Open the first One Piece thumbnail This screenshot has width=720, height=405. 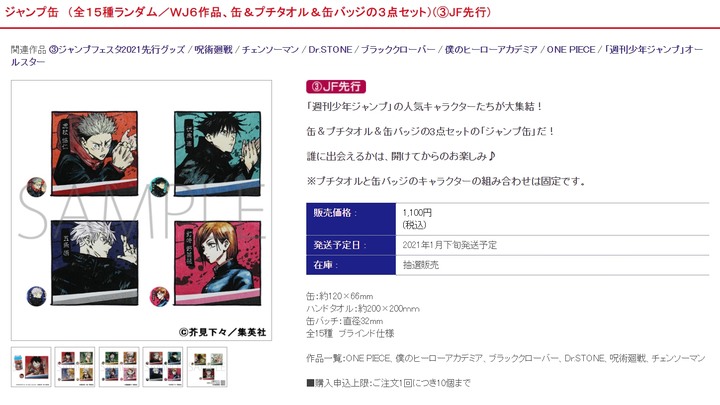(x=31, y=367)
